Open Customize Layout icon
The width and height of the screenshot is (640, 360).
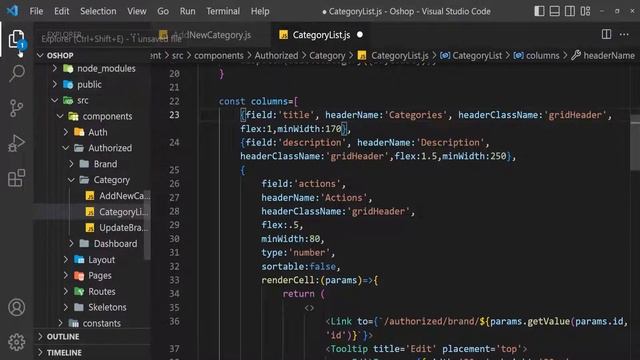click(x=585, y=11)
